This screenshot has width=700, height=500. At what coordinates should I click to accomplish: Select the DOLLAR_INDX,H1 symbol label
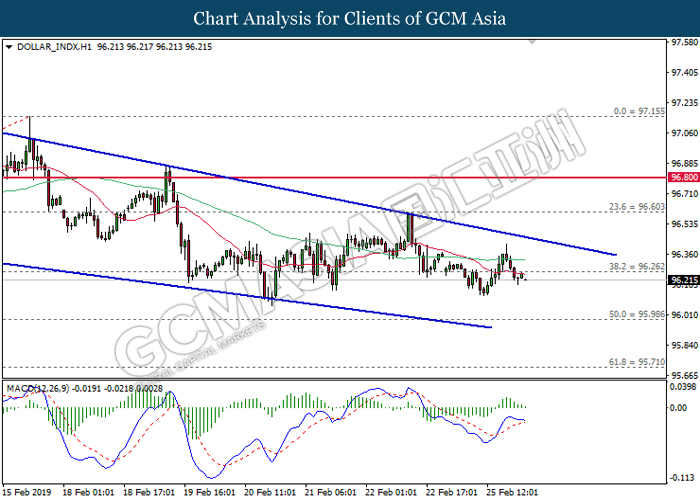point(54,47)
